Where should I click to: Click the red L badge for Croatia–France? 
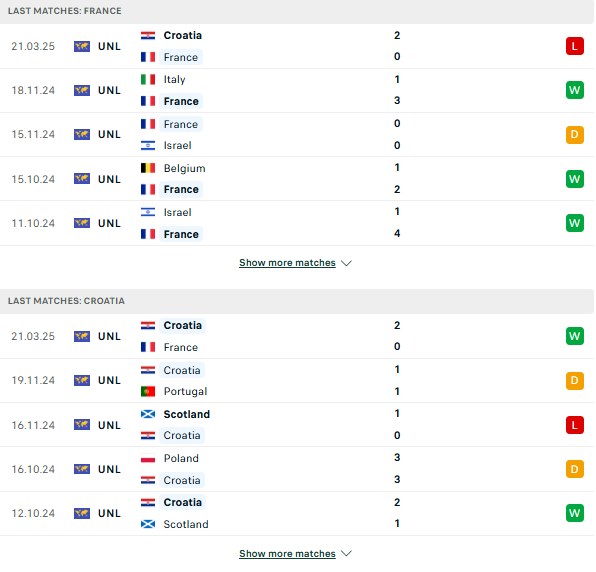click(574, 46)
